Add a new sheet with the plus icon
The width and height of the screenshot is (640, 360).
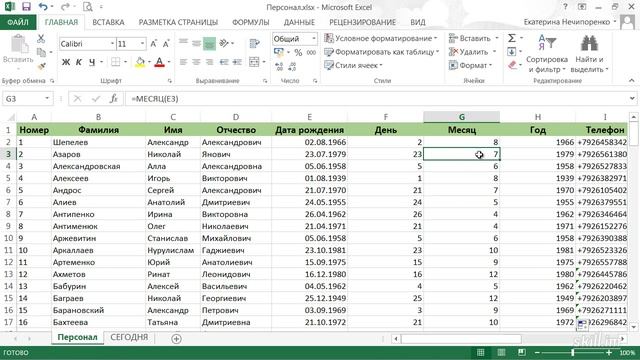click(x=176, y=338)
